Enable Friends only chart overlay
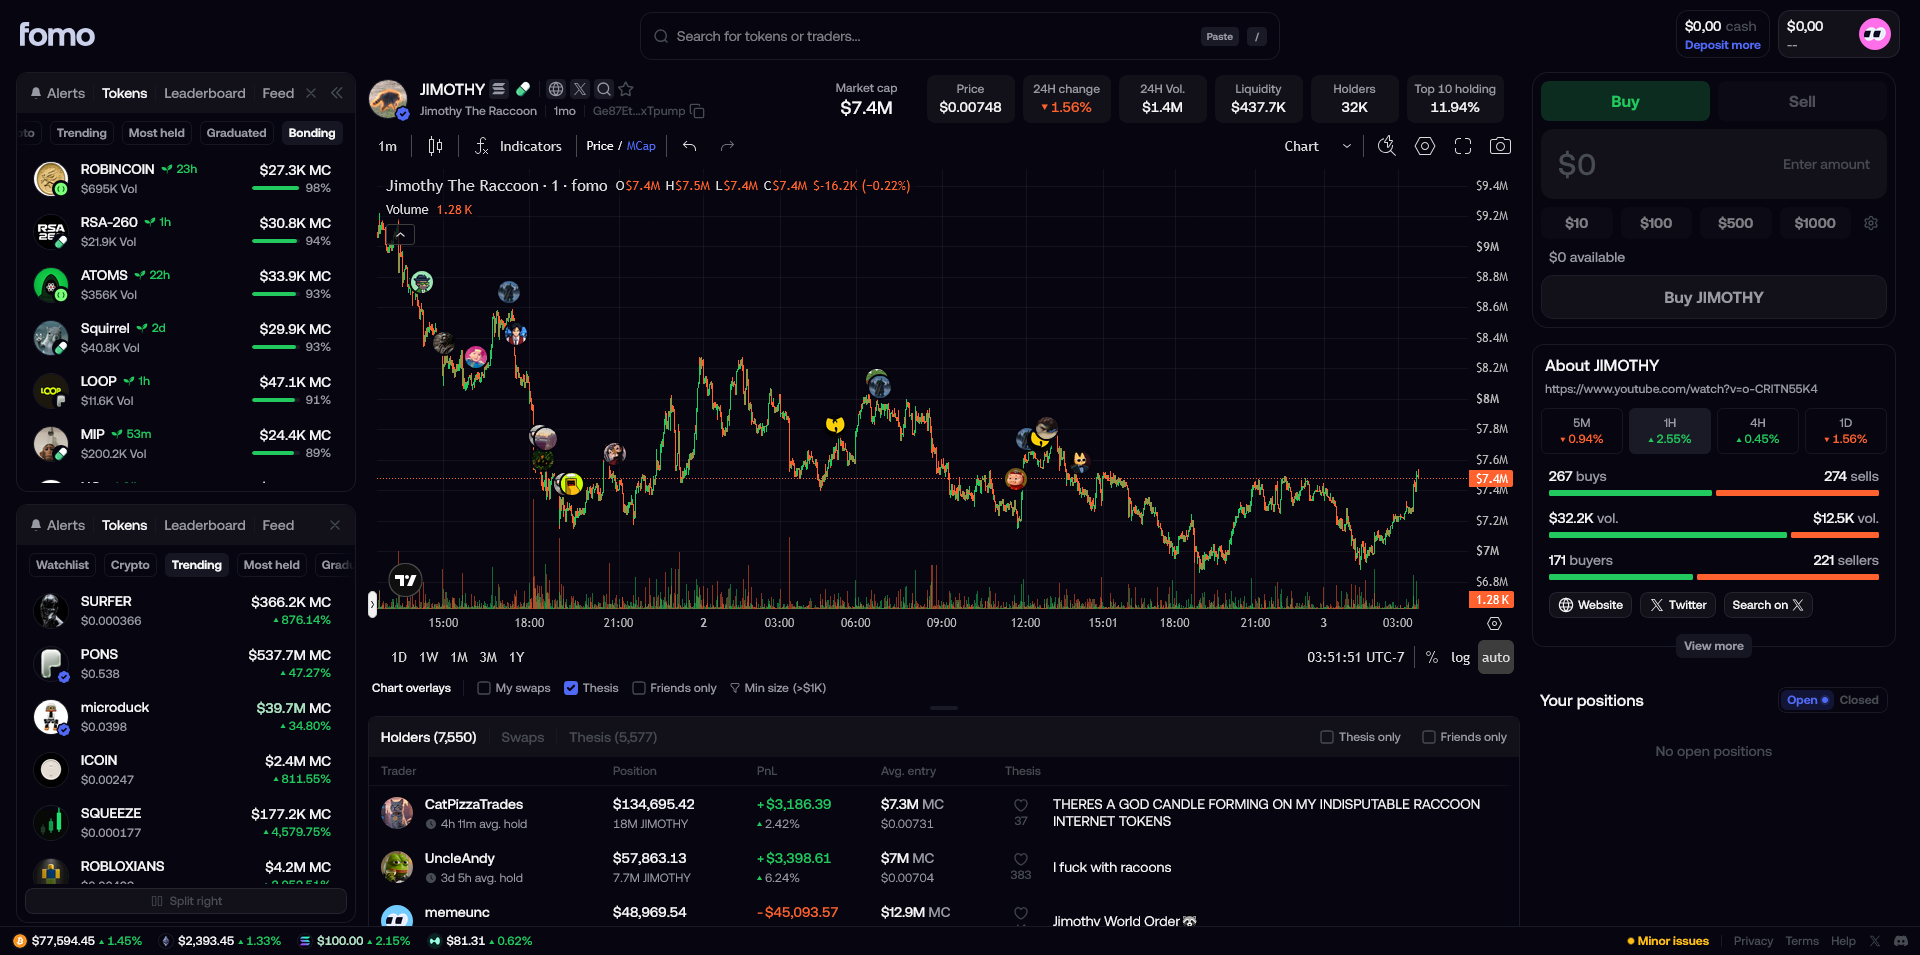The width and height of the screenshot is (1920, 955). [639, 688]
